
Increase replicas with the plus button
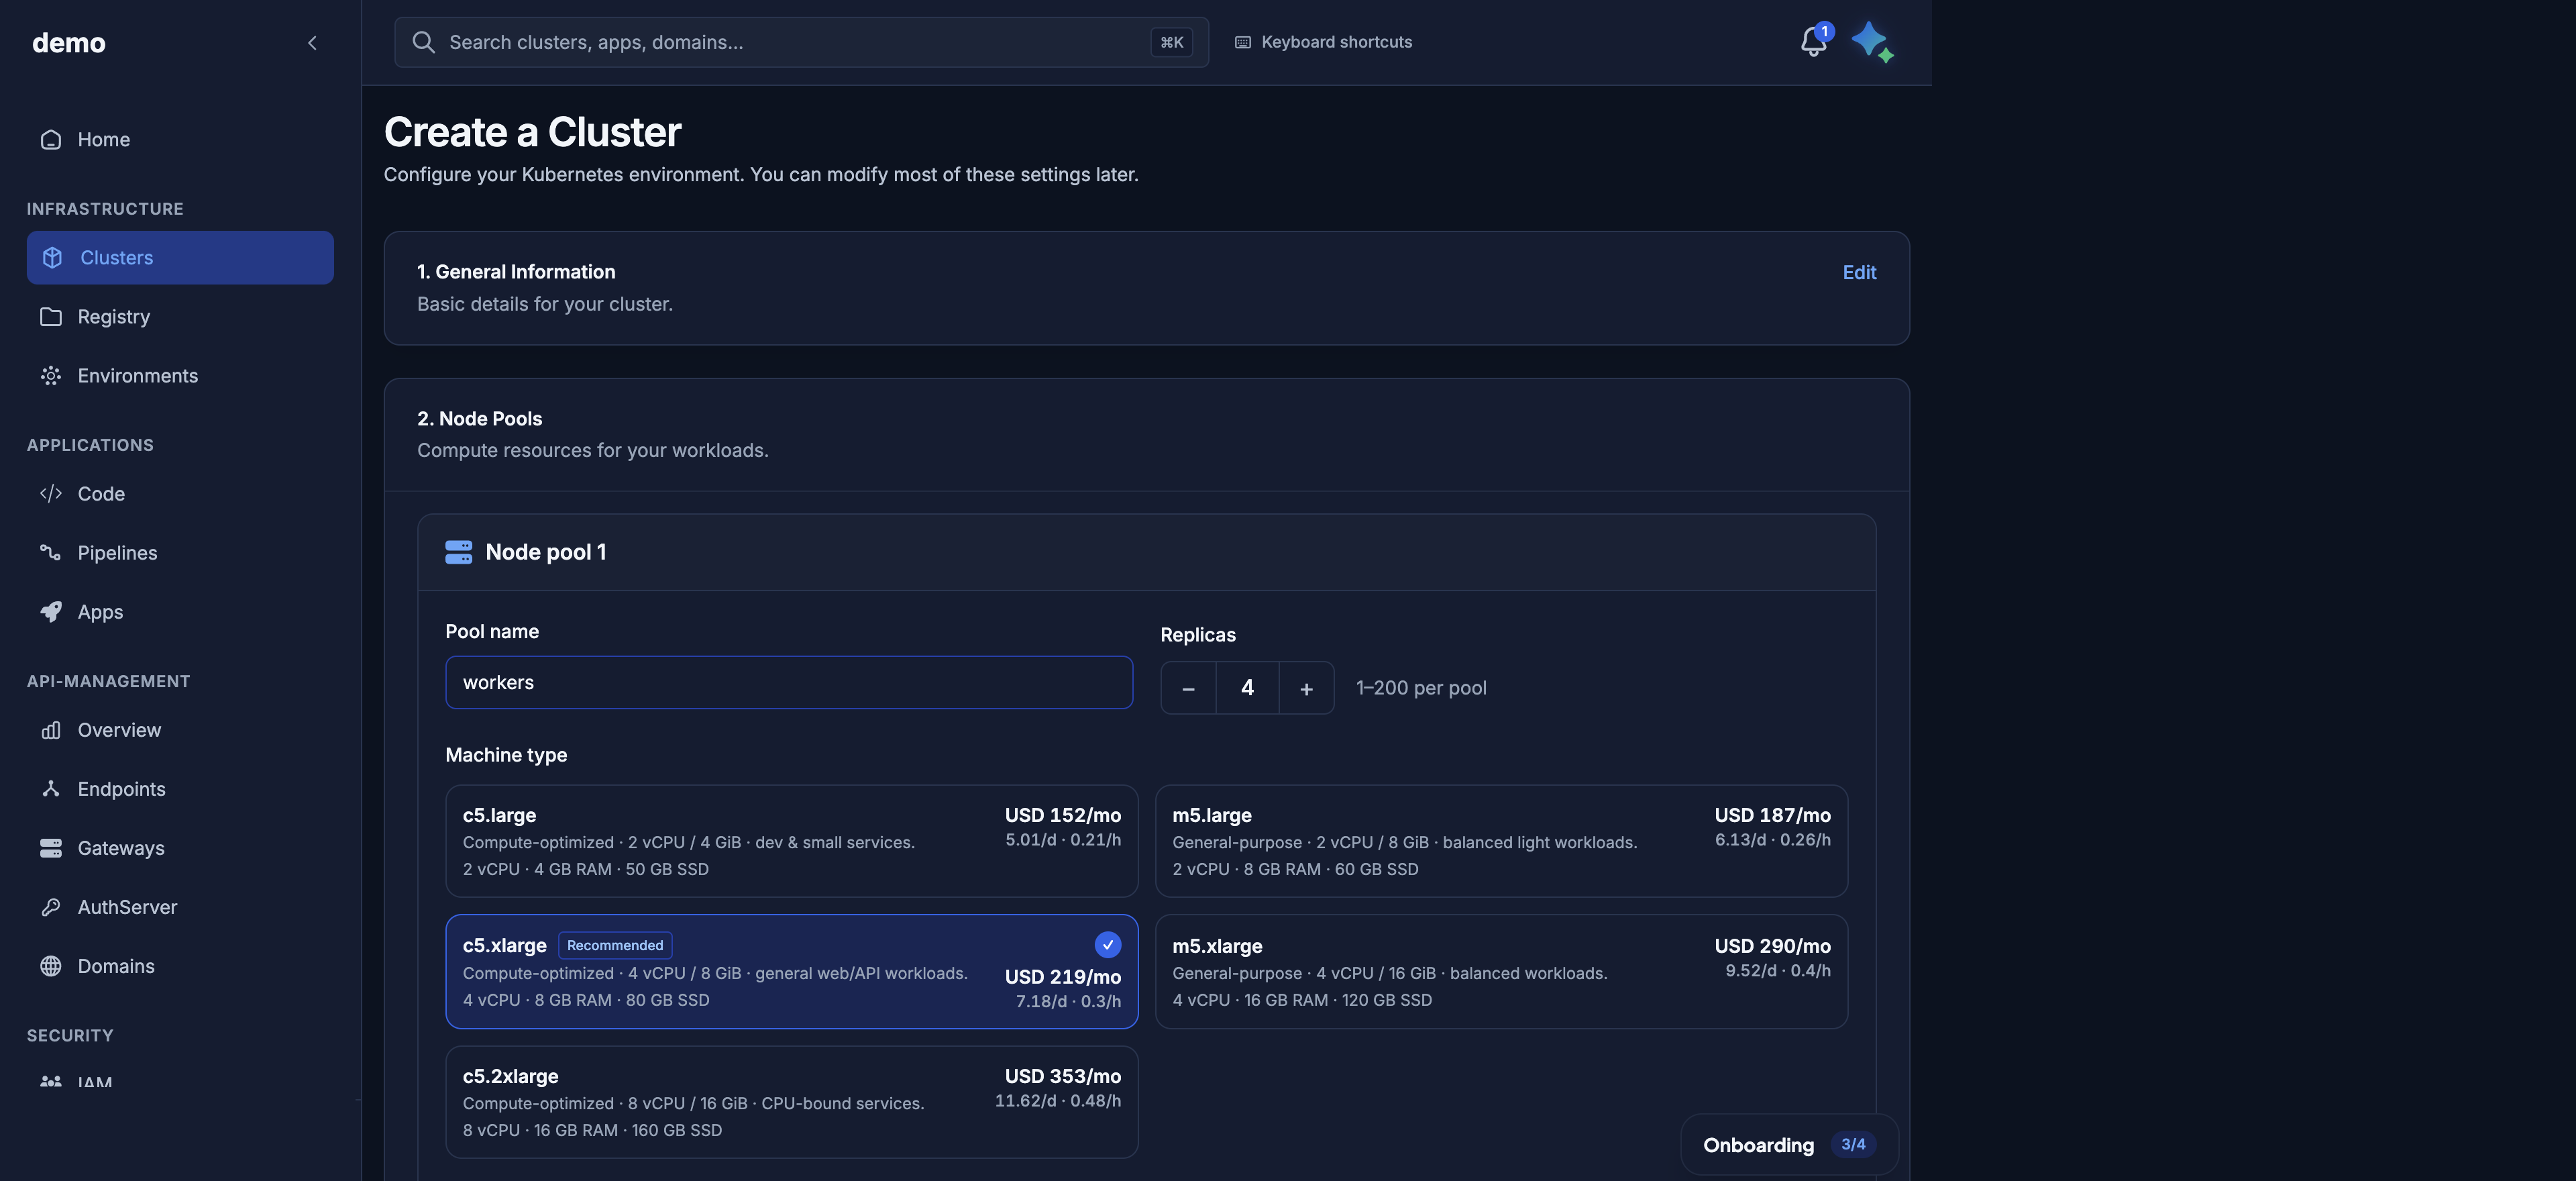[x=1306, y=688]
